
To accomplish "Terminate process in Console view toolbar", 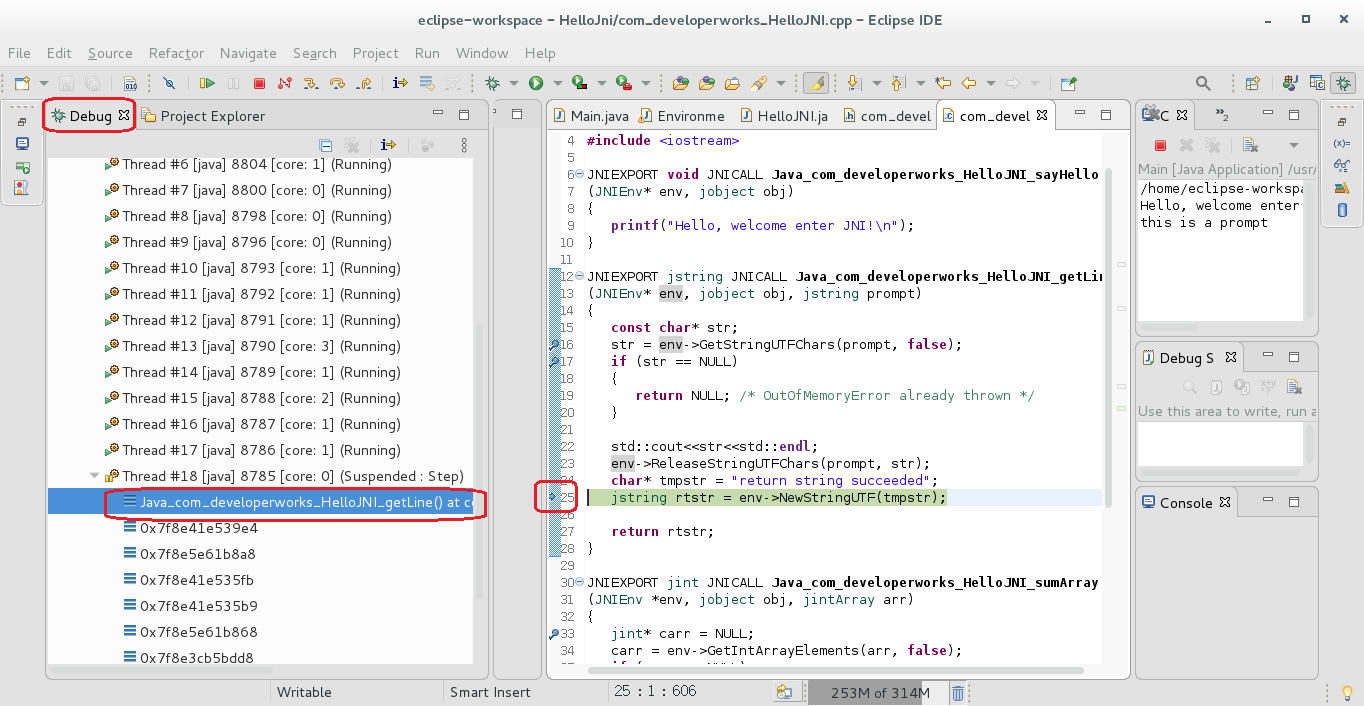I will click(1160, 145).
